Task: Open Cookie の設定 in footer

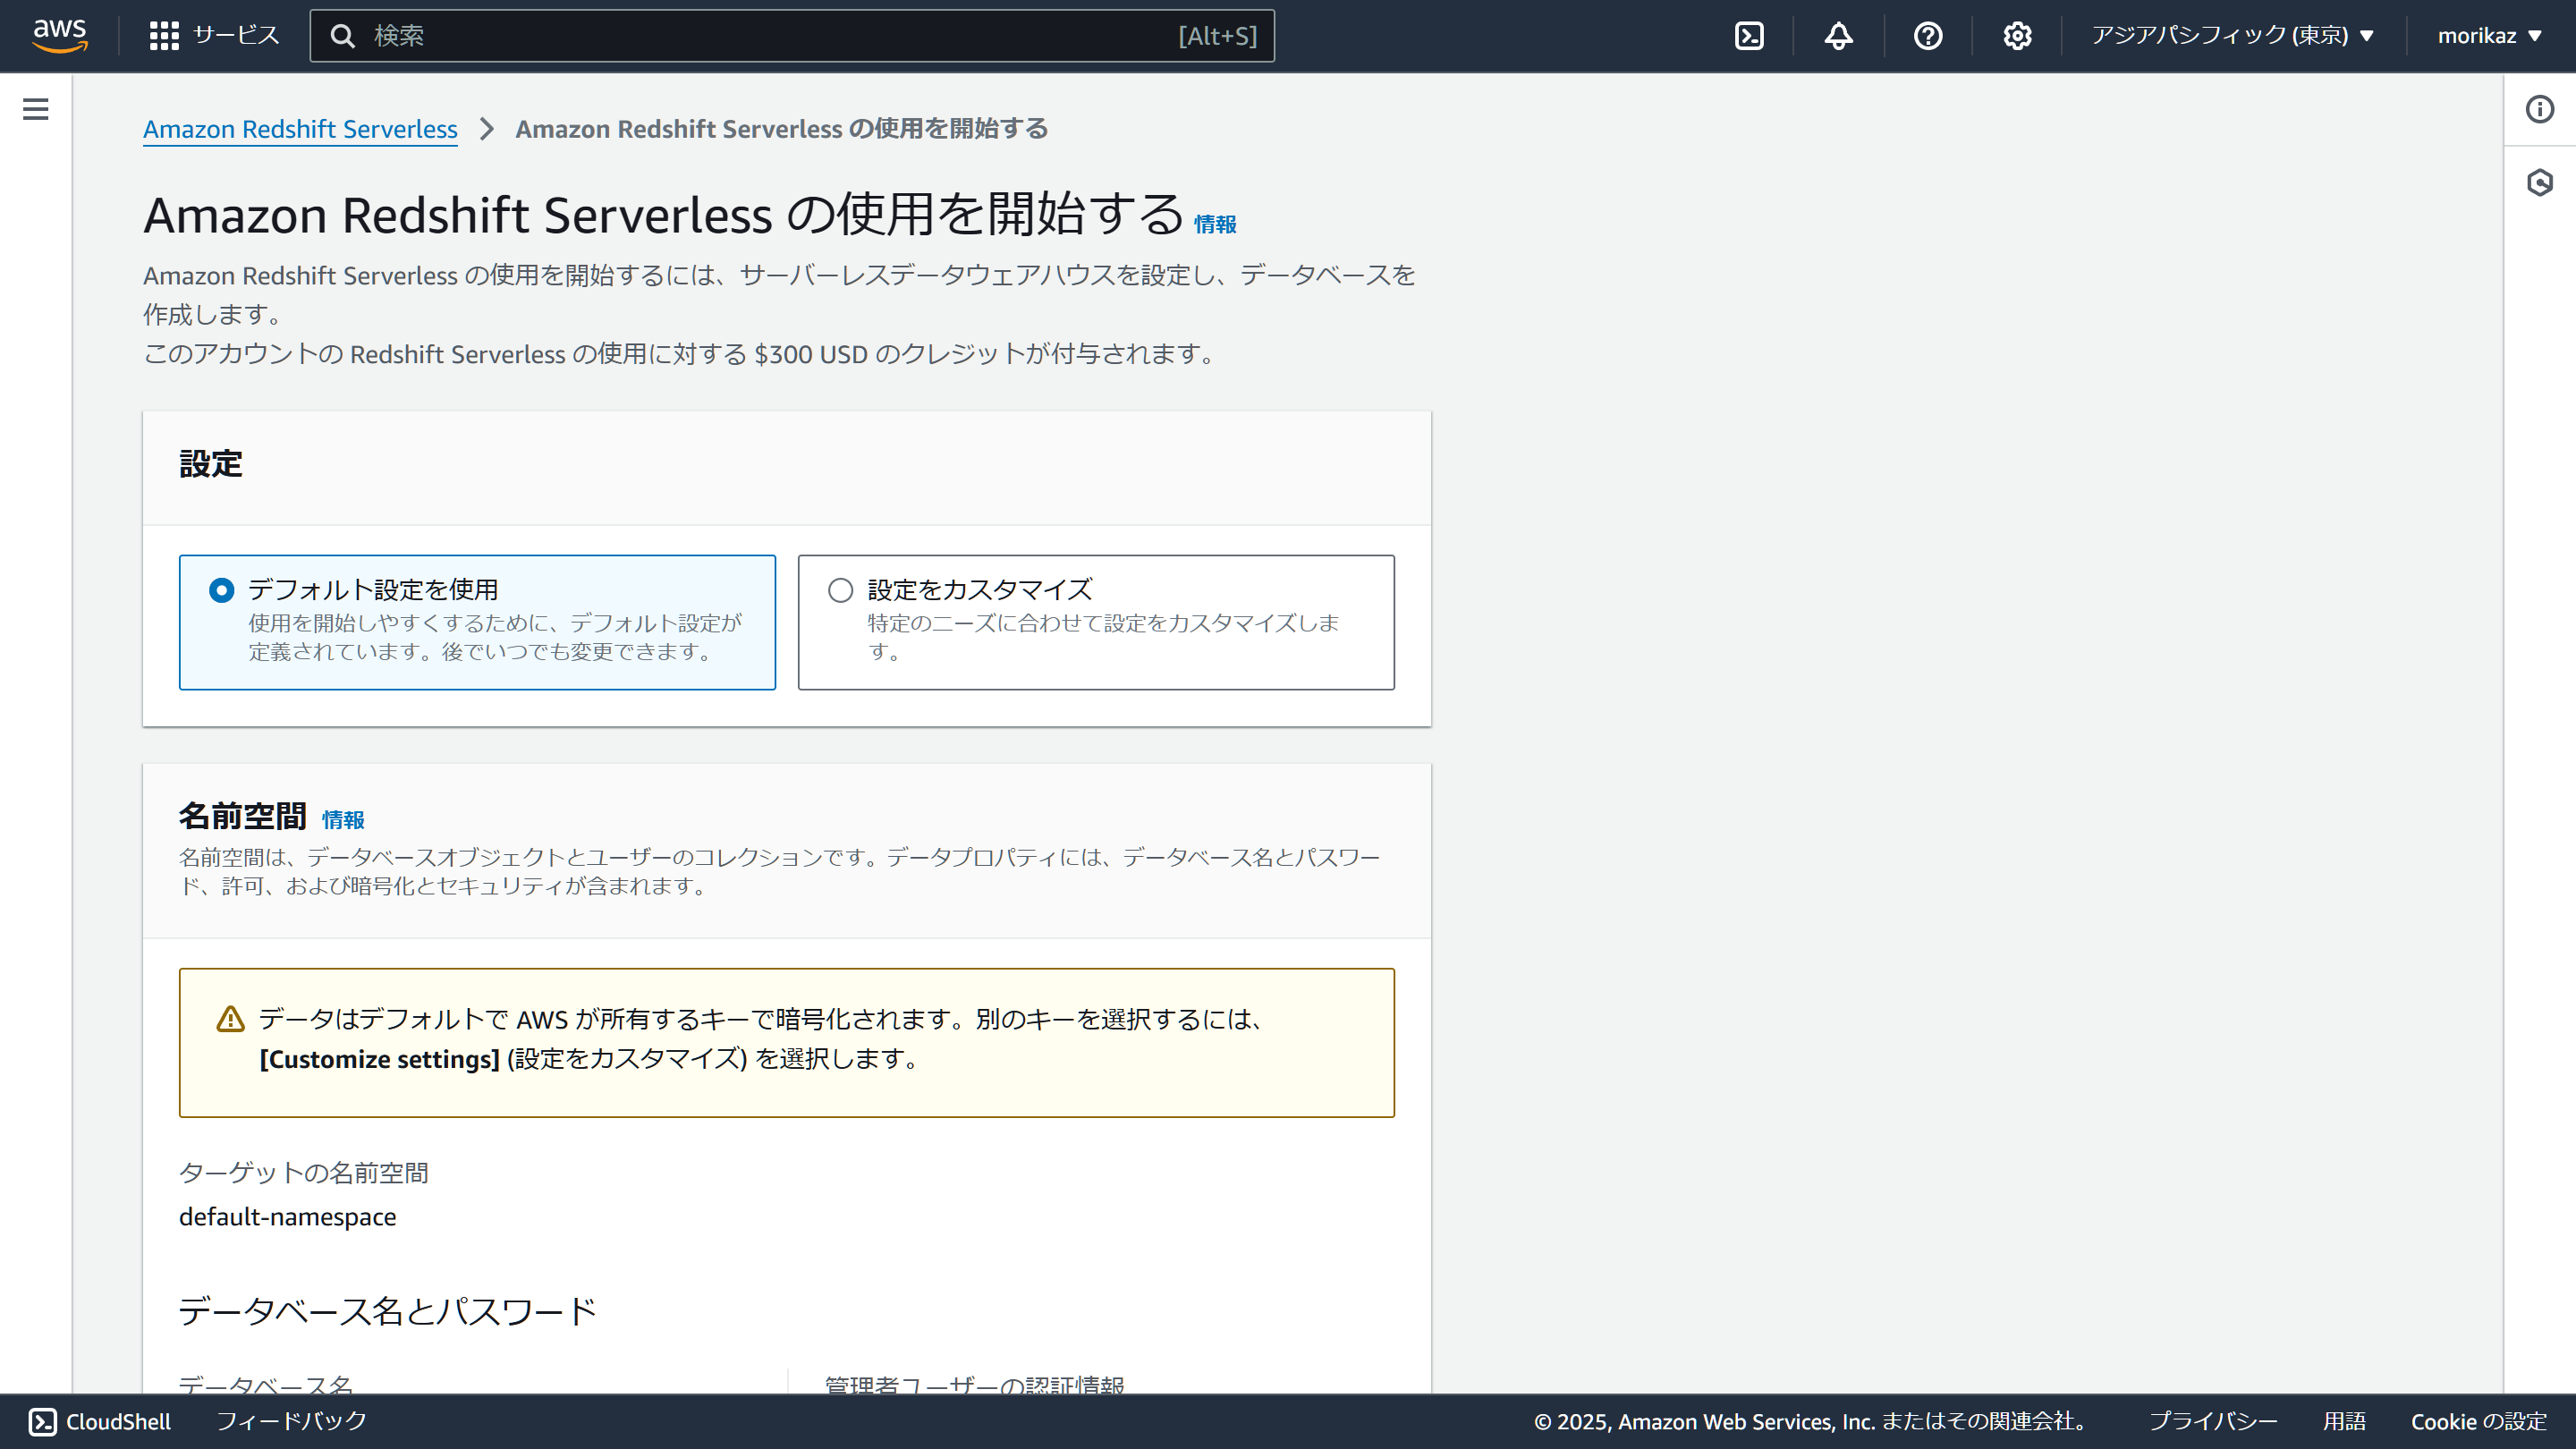Action: 2478,1421
